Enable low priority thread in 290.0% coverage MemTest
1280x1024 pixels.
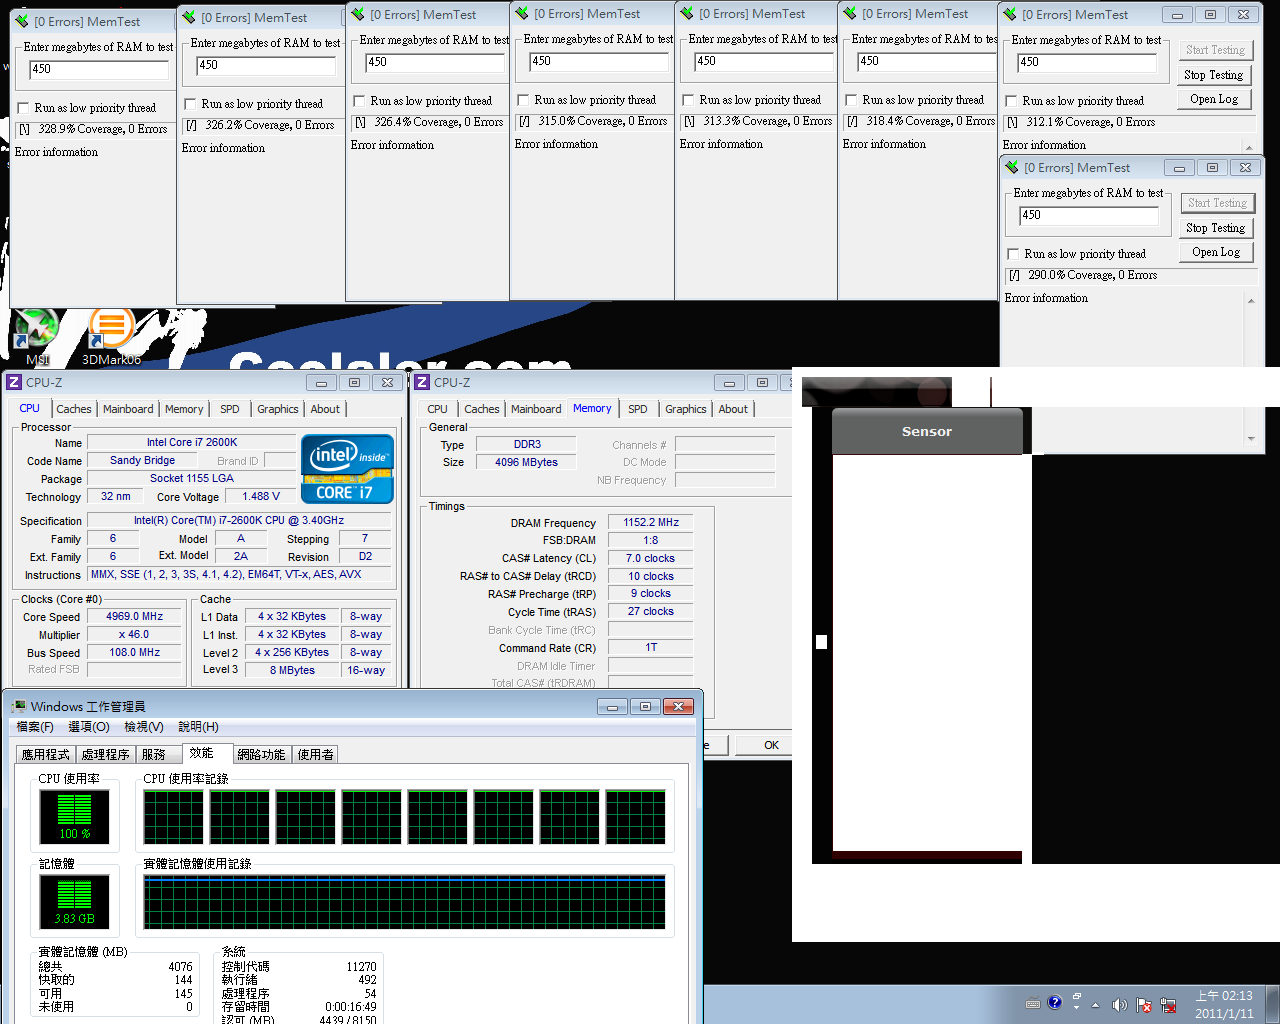pyautogui.click(x=1013, y=254)
